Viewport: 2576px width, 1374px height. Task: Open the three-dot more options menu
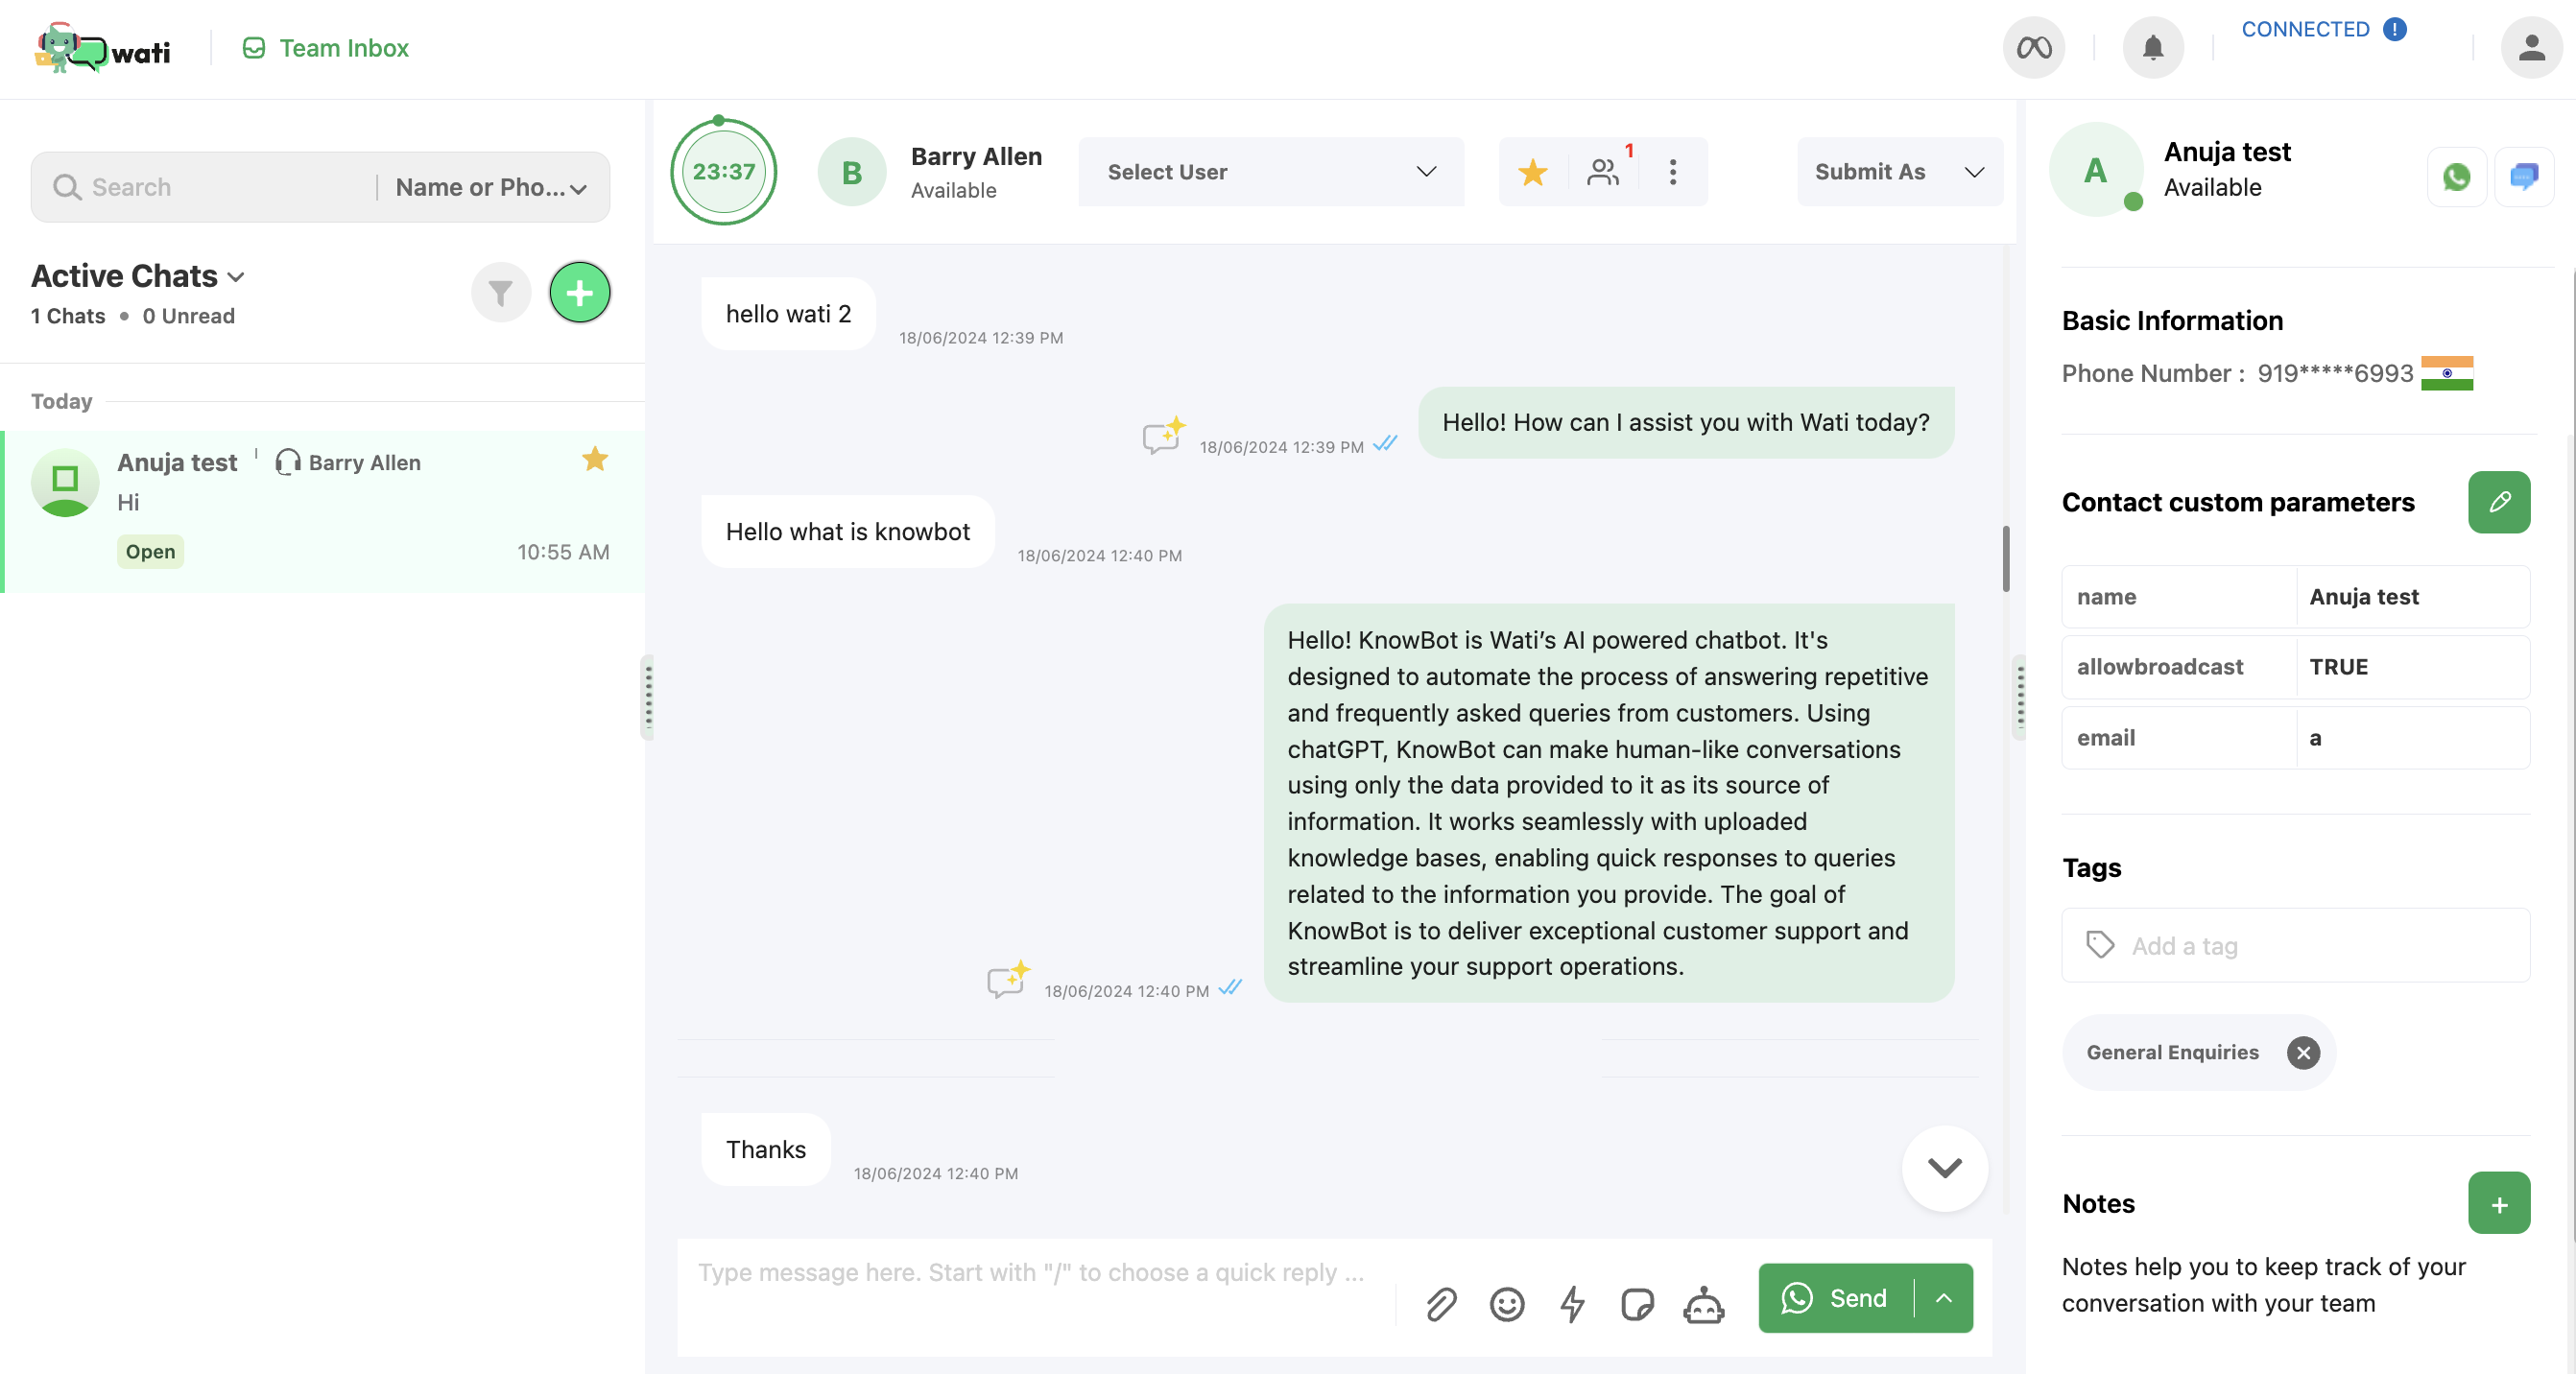pos(1672,172)
